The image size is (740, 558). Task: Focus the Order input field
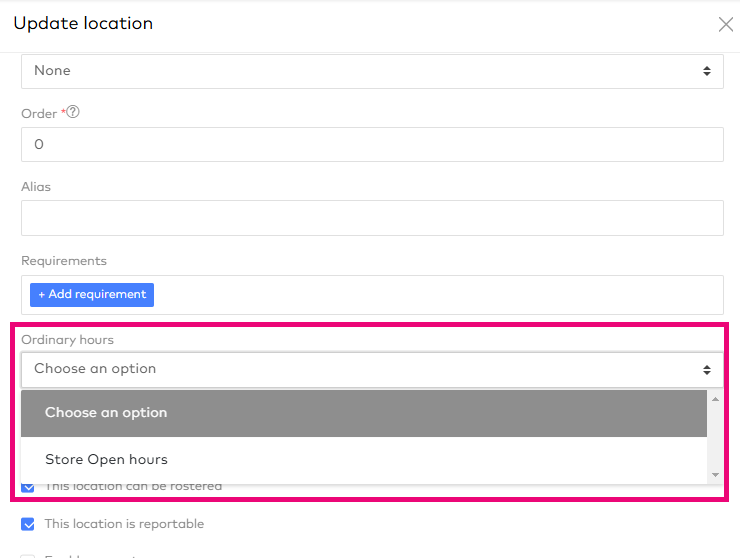point(372,144)
